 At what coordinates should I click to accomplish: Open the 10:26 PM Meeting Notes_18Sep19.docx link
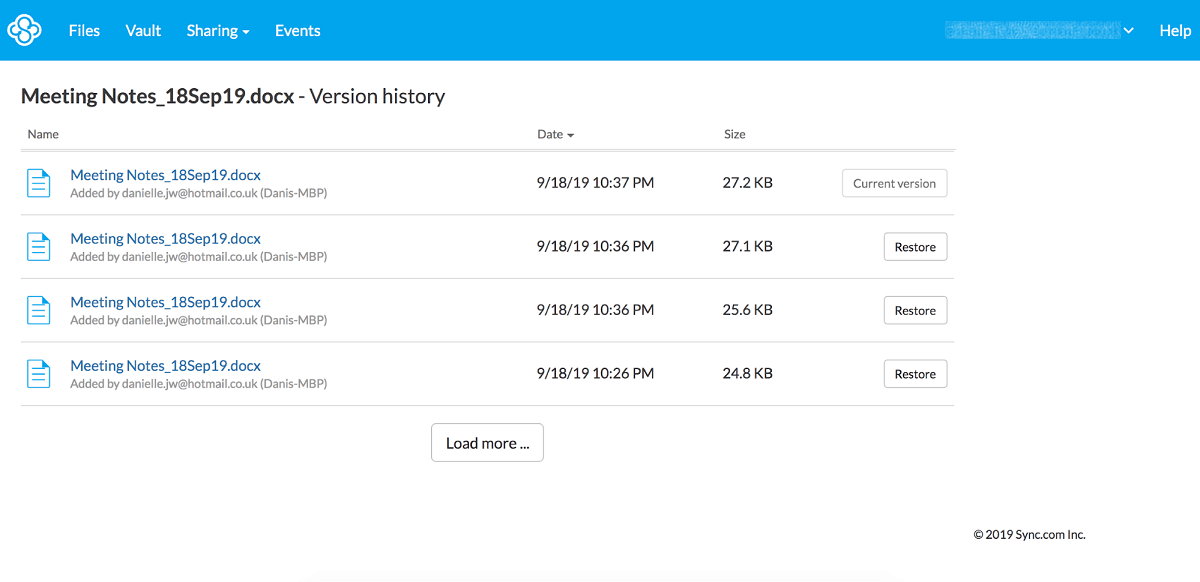click(x=165, y=366)
